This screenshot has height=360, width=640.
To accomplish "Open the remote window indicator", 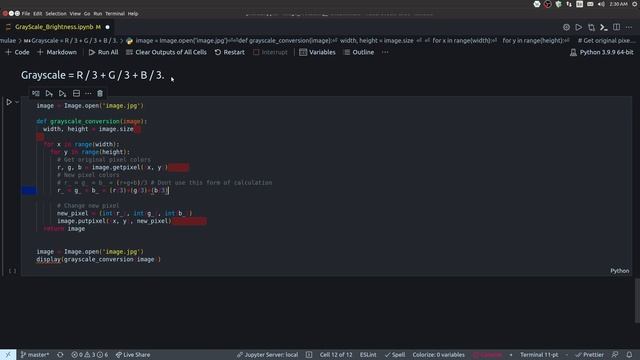I will [x=8, y=355].
